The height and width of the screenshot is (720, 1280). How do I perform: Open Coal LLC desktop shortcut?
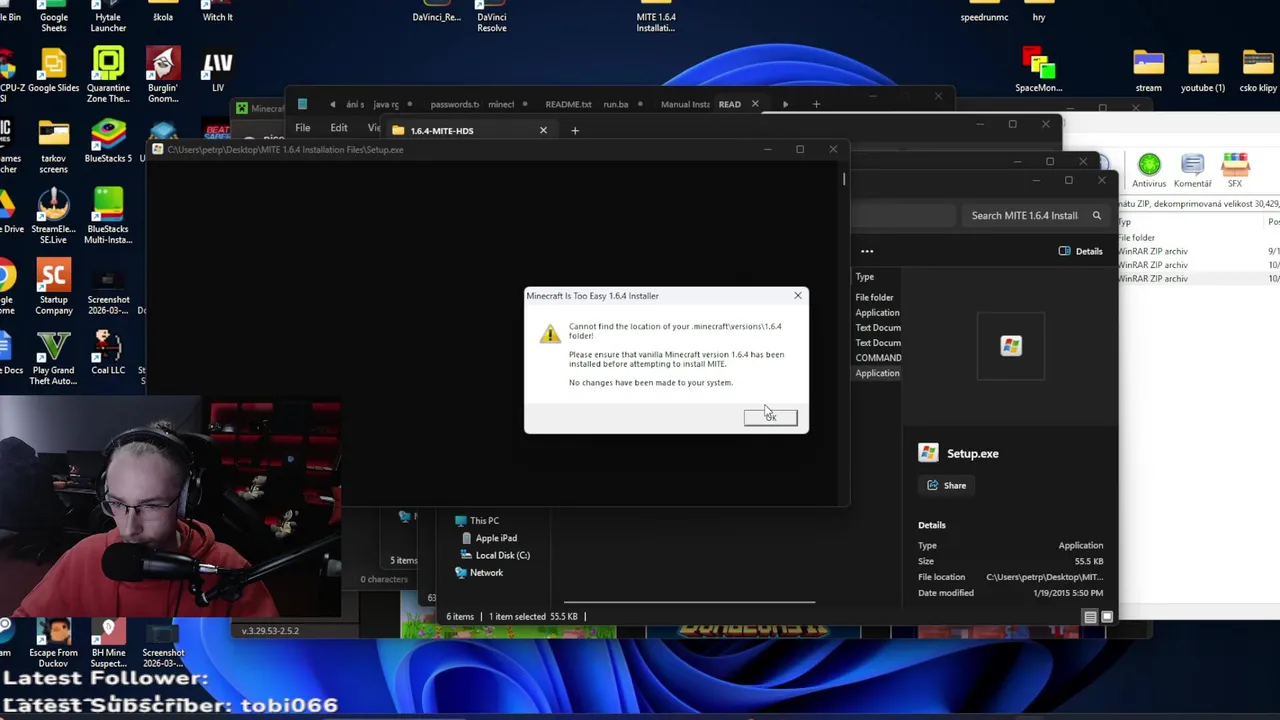(x=108, y=353)
